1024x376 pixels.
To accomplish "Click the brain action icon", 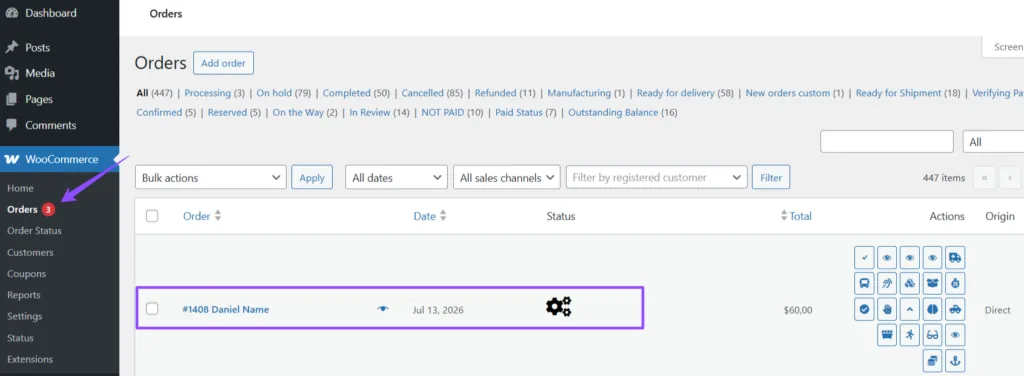I will click(x=933, y=309).
